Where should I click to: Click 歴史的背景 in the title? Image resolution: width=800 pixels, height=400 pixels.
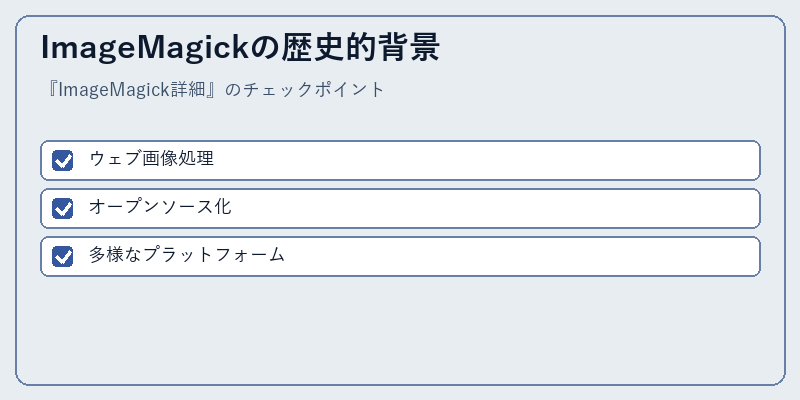360,47
